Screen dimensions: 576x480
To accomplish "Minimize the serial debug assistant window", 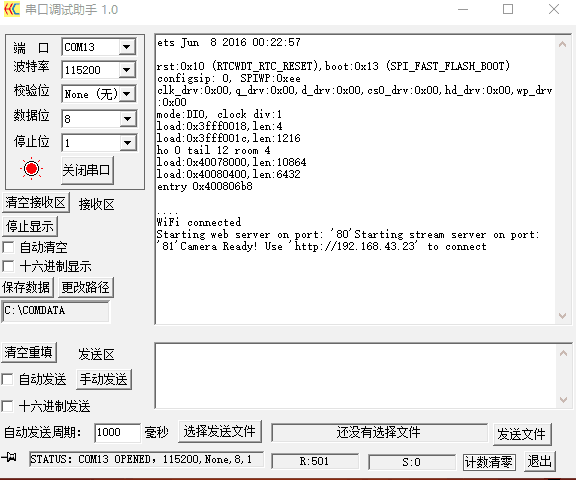I will pyautogui.click(x=463, y=9).
